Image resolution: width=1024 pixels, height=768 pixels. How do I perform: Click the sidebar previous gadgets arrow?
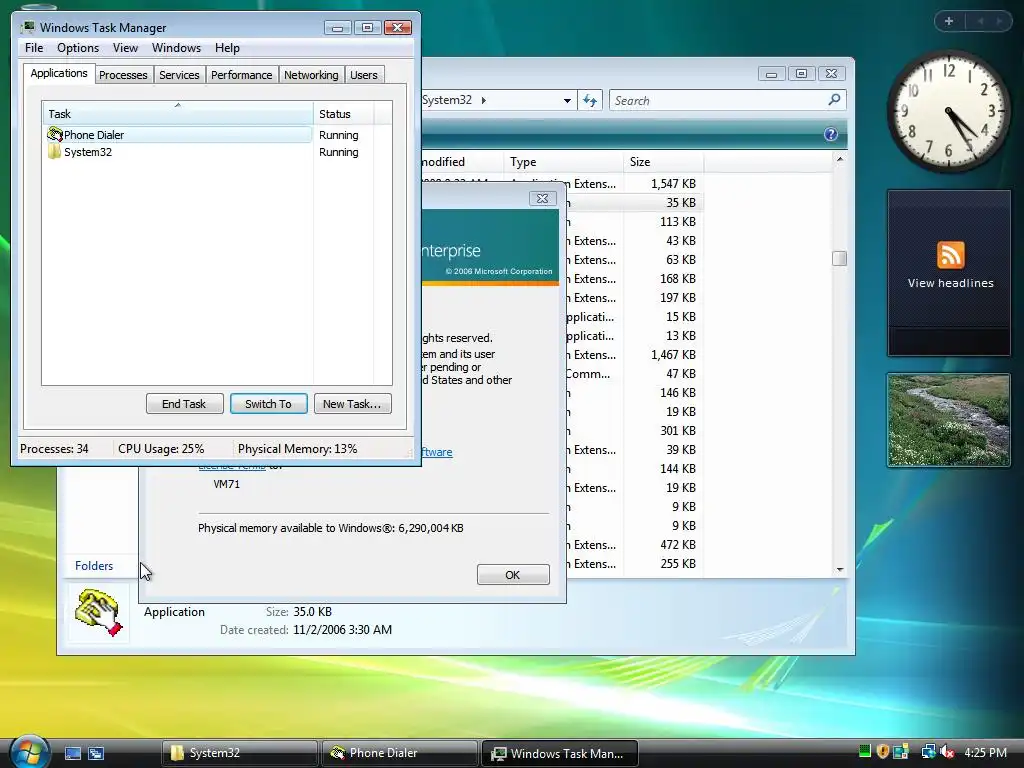(x=980, y=22)
